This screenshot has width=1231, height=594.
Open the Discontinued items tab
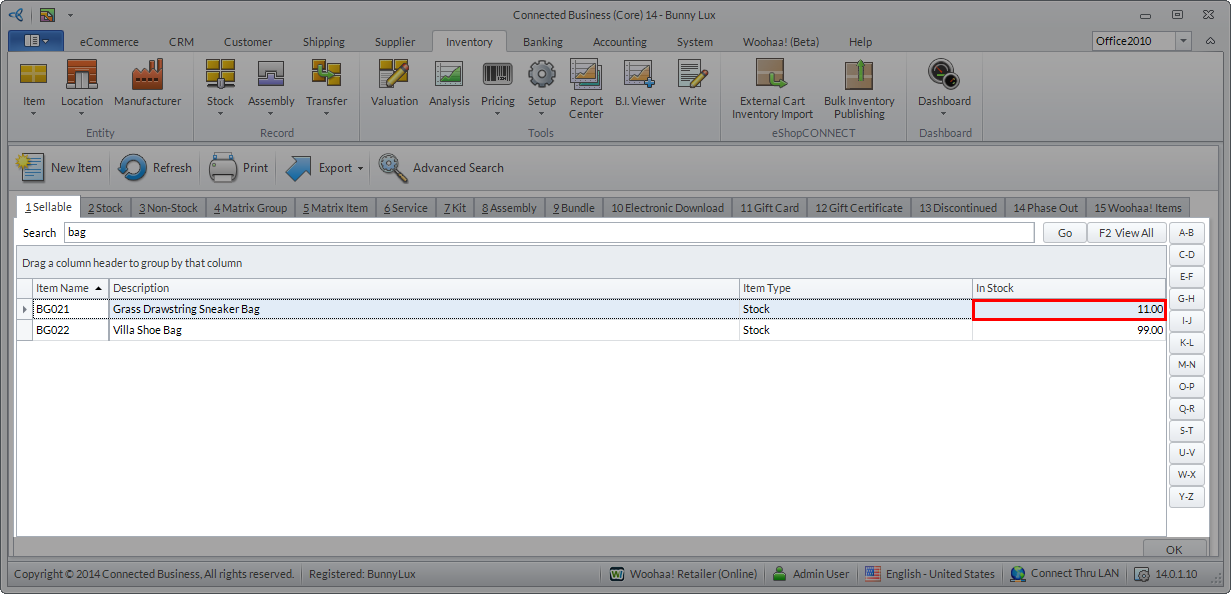click(x=957, y=208)
